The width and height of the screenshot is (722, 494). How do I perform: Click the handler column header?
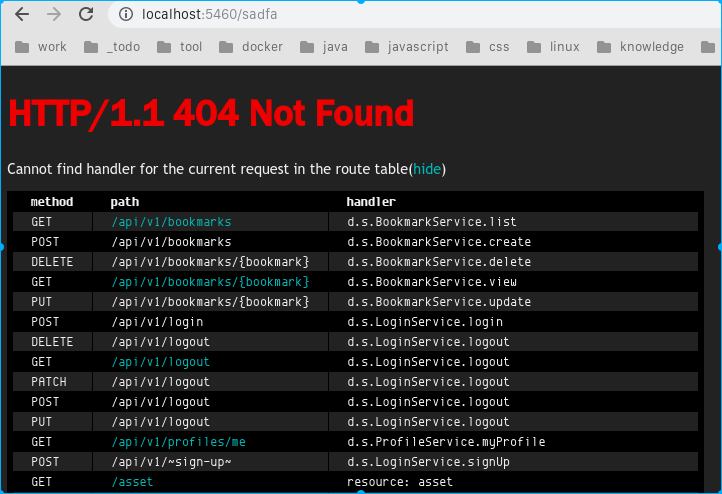click(x=371, y=202)
